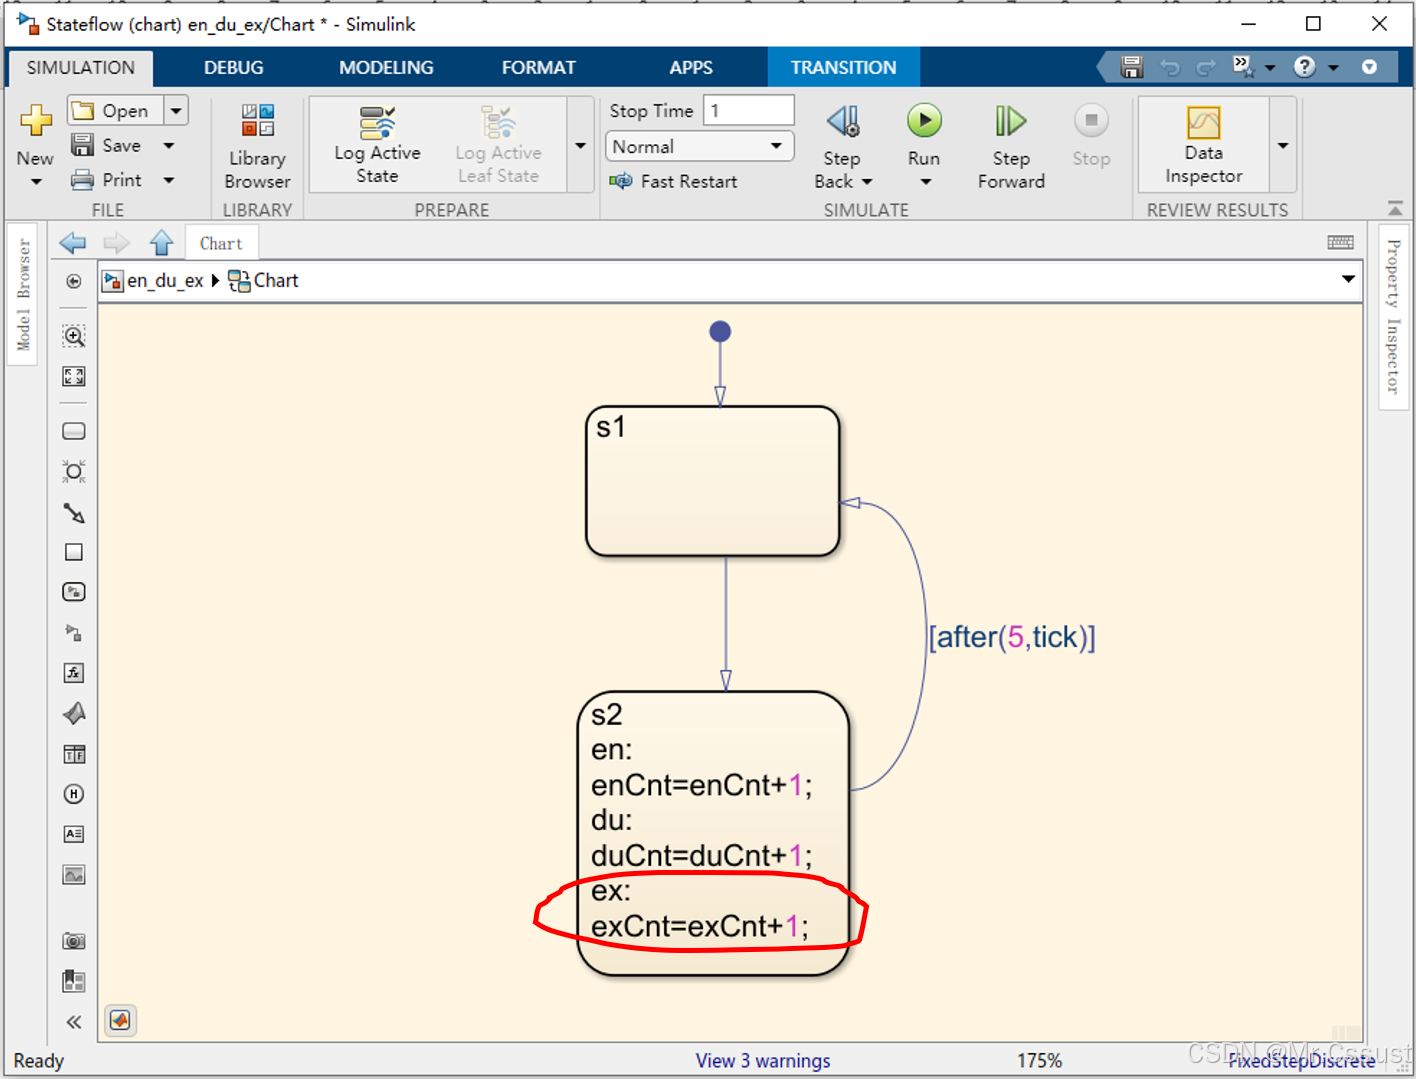Collapse the palette with double chevron
1416x1079 pixels.
pyautogui.click(x=74, y=1021)
